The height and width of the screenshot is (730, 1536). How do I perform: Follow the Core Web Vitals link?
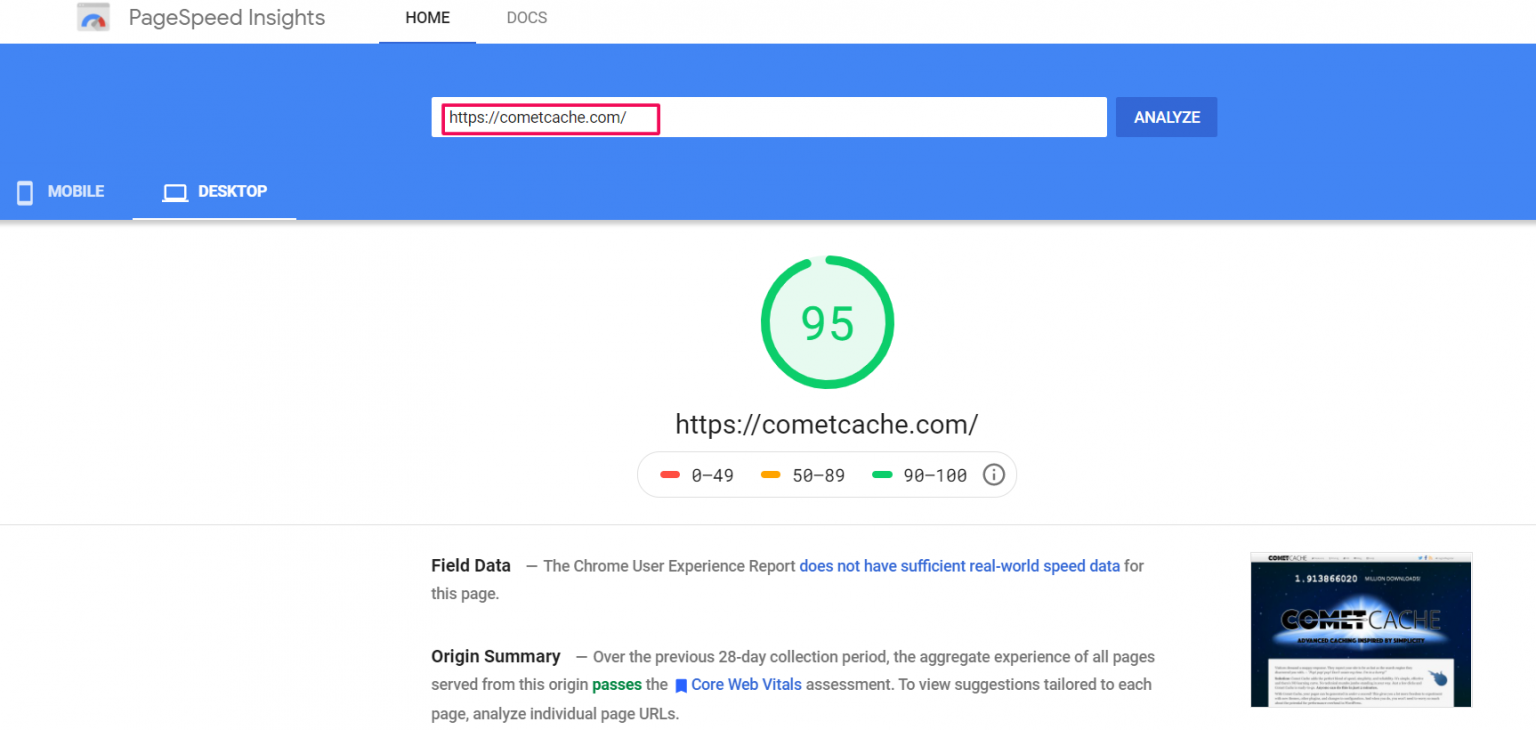point(746,684)
